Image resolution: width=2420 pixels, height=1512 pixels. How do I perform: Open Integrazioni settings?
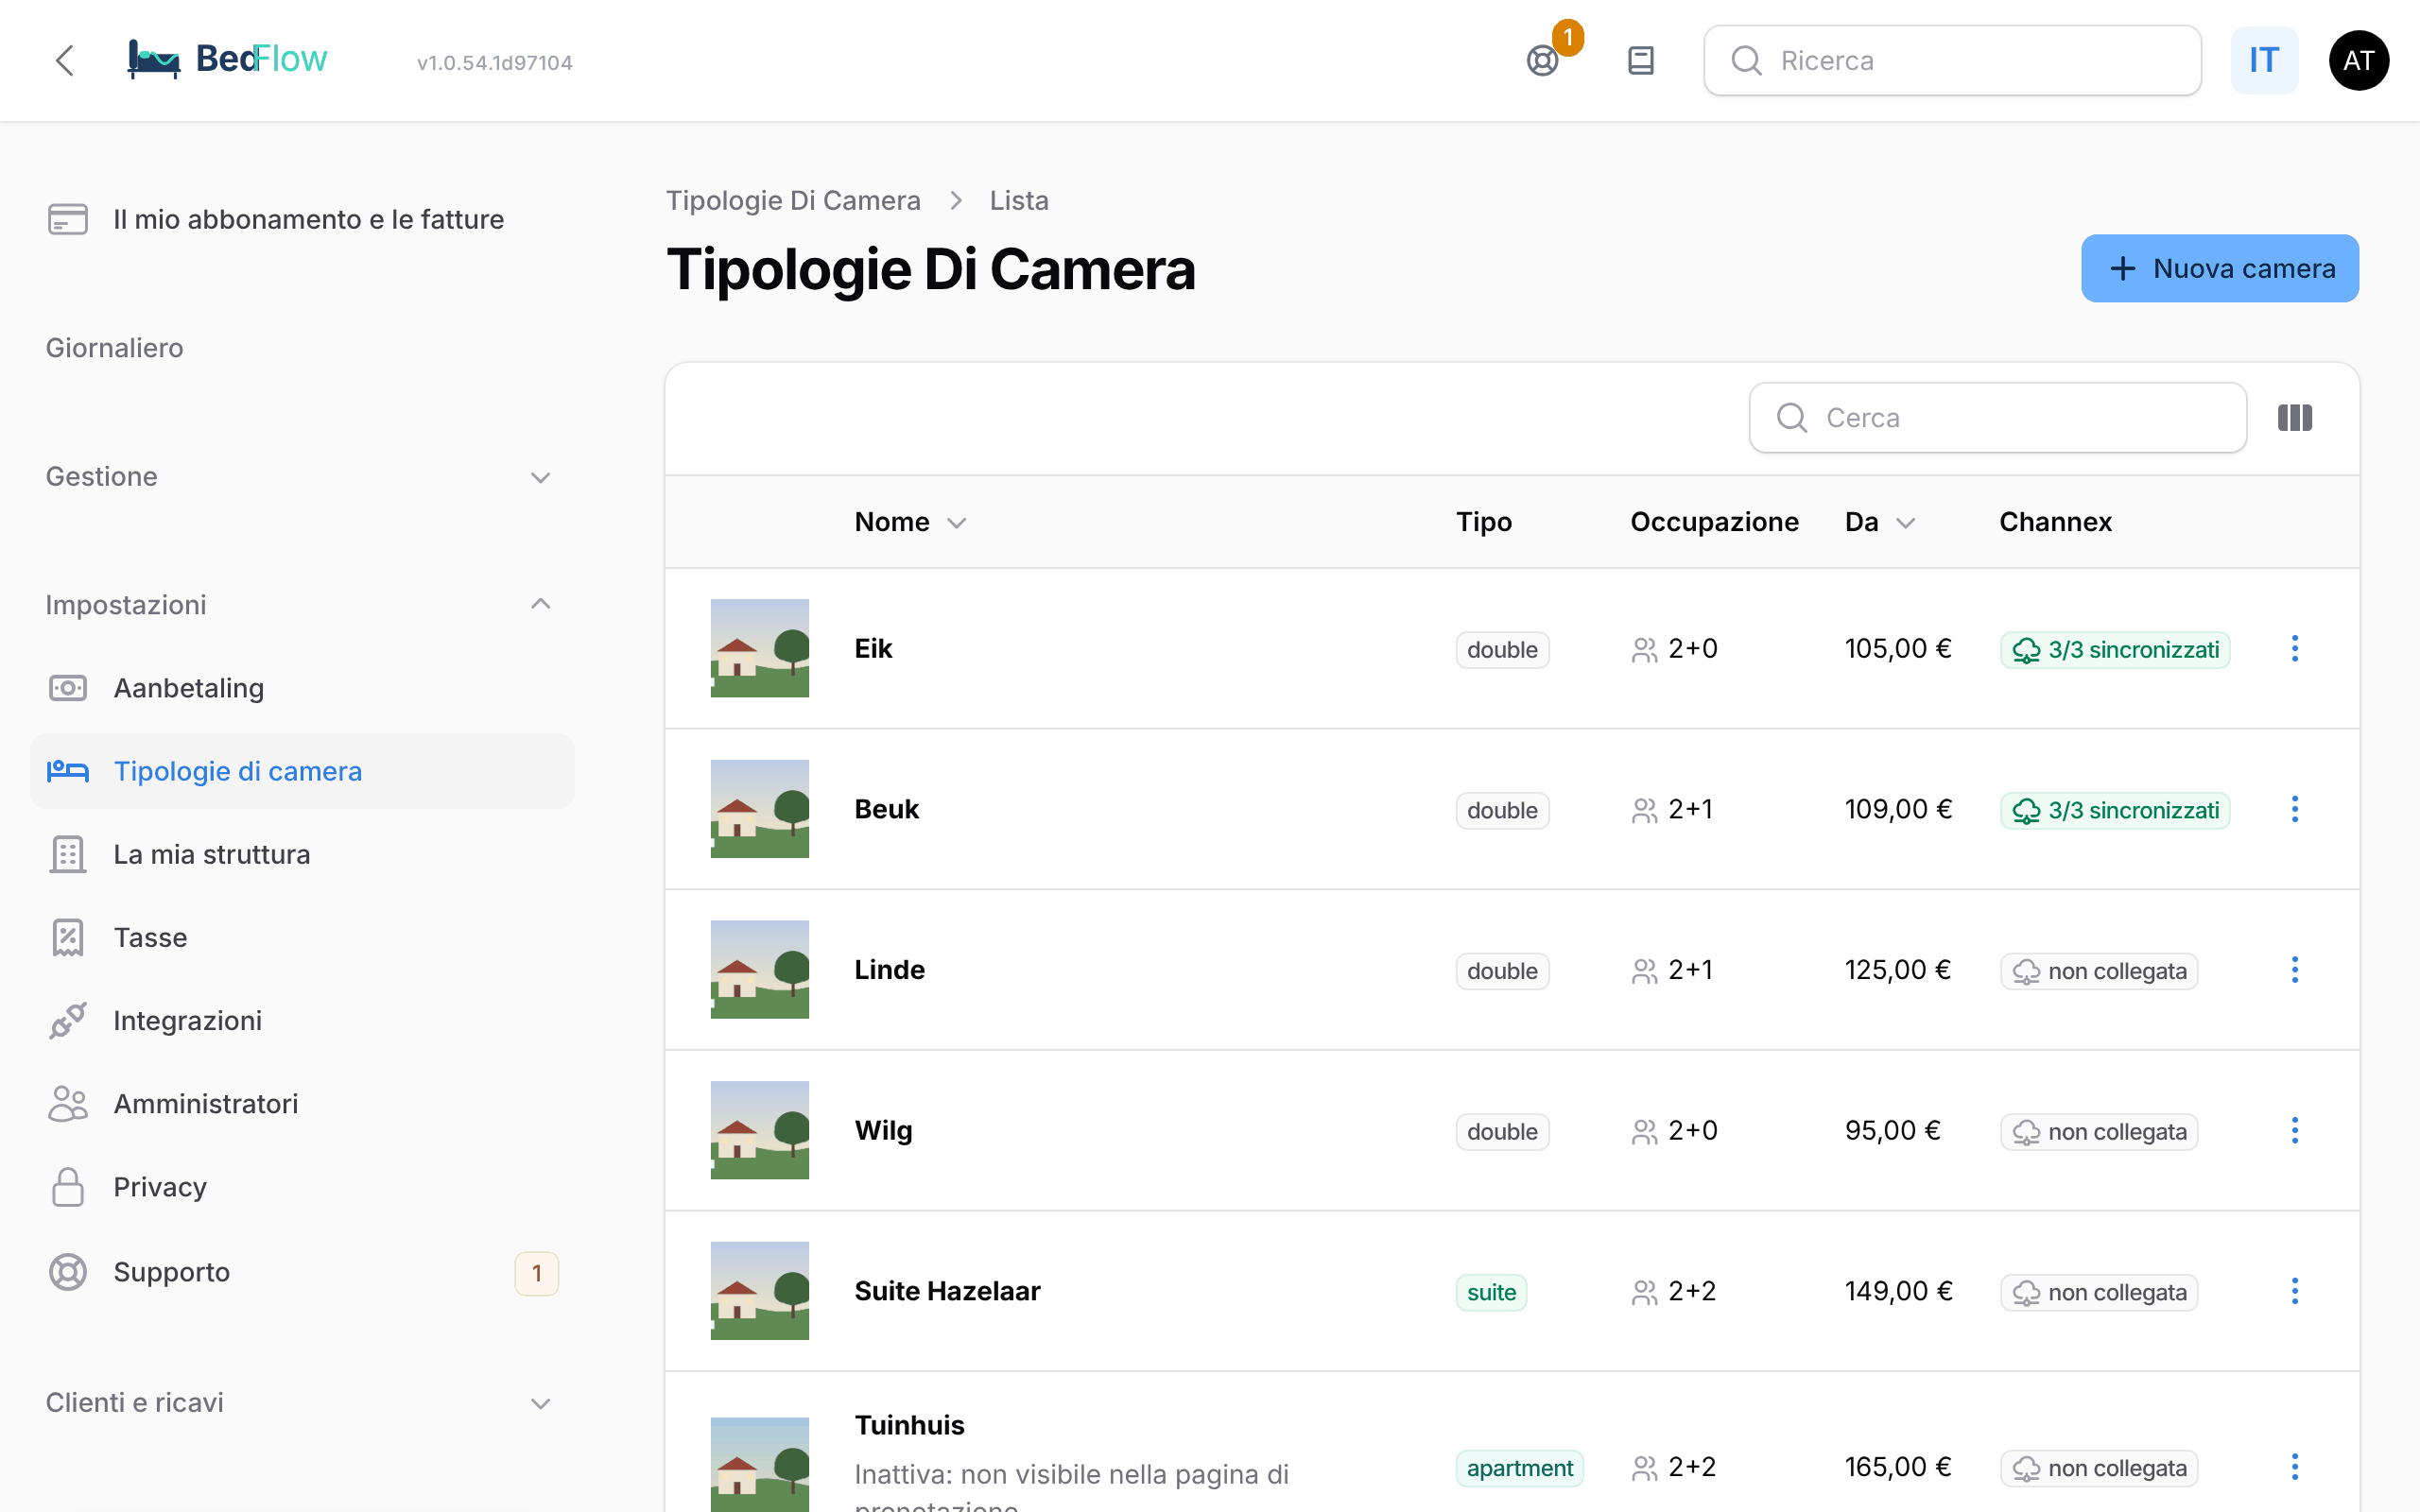pyautogui.click(x=302, y=1020)
